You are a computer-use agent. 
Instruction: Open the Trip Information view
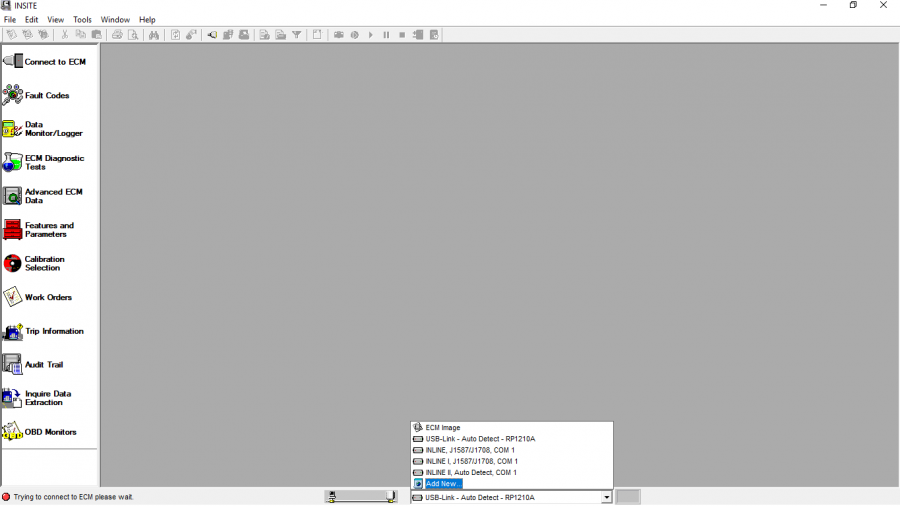coord(13,331)
